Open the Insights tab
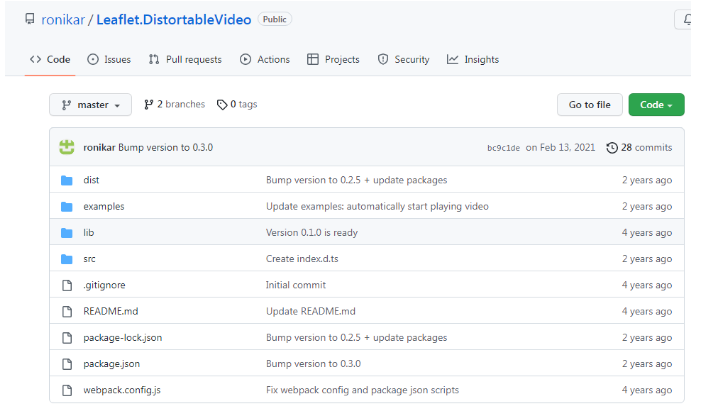The width and height of the screenshot is (703, 407). click(x=473, y=59)
